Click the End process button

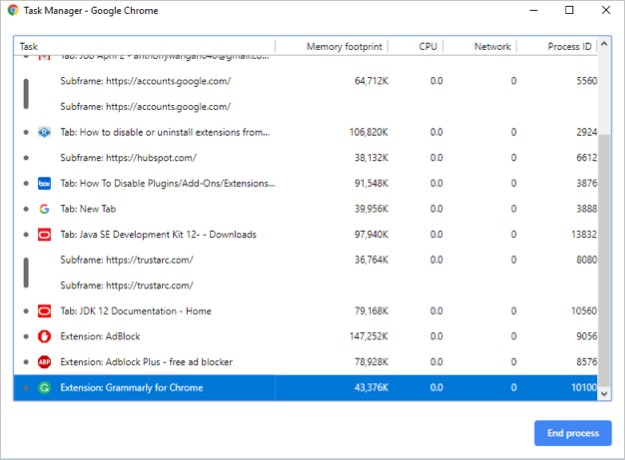coord(573,433)
